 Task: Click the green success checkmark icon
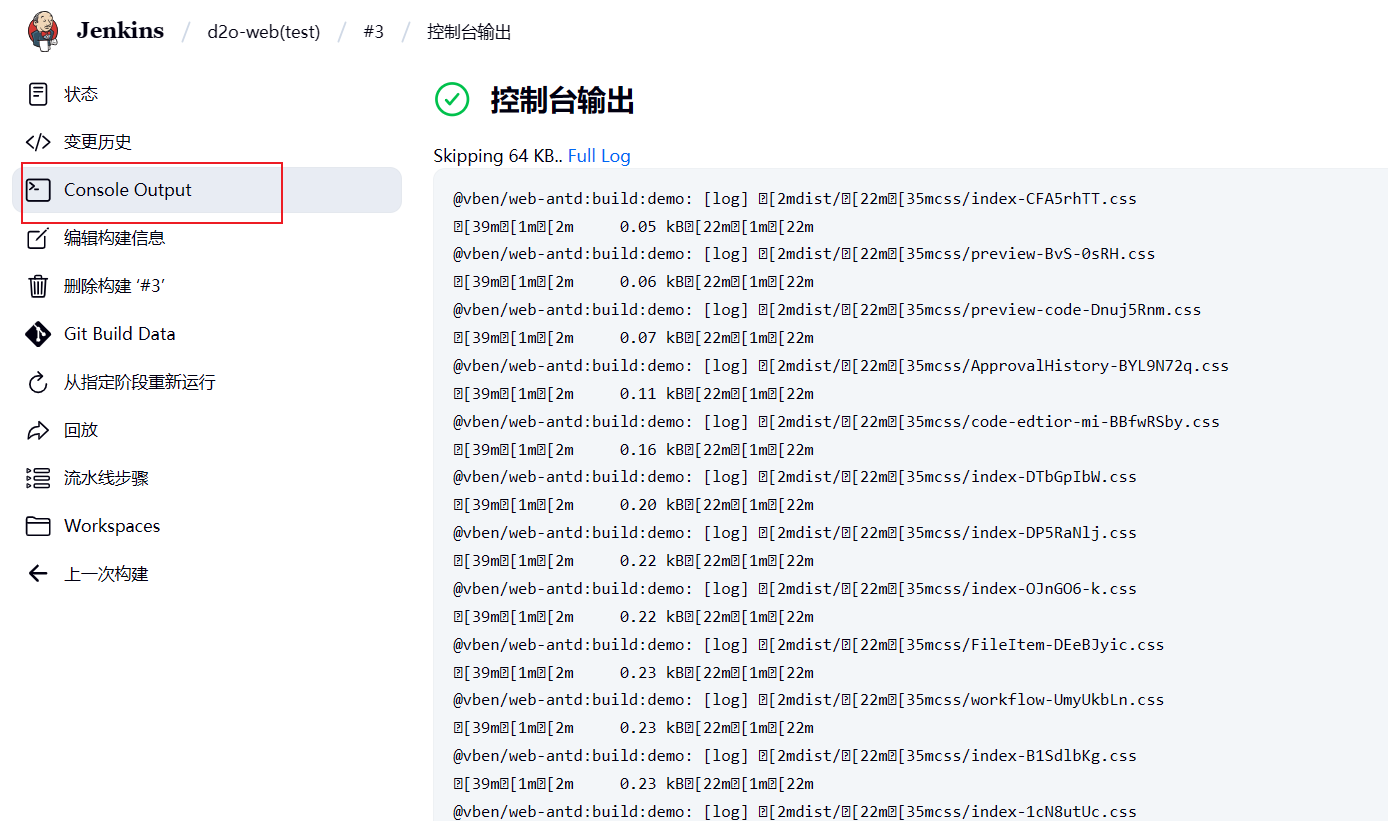(452, 99)
